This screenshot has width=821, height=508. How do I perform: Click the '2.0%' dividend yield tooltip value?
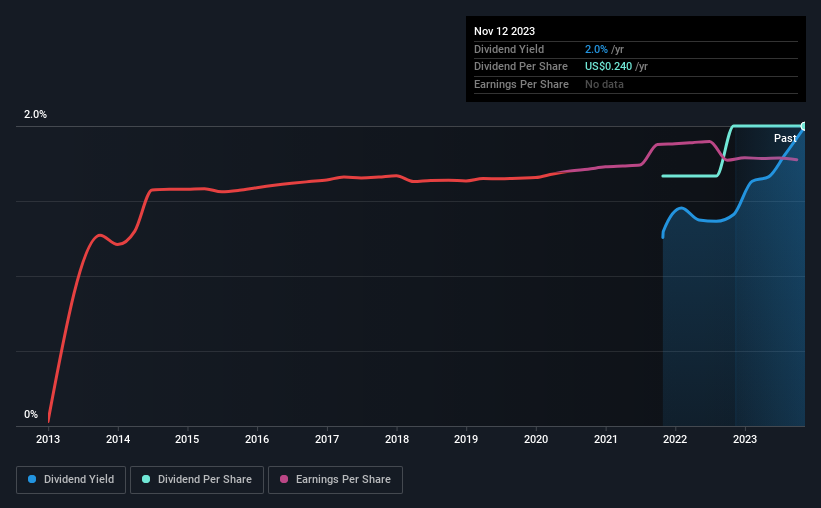[x=596, y=49]
